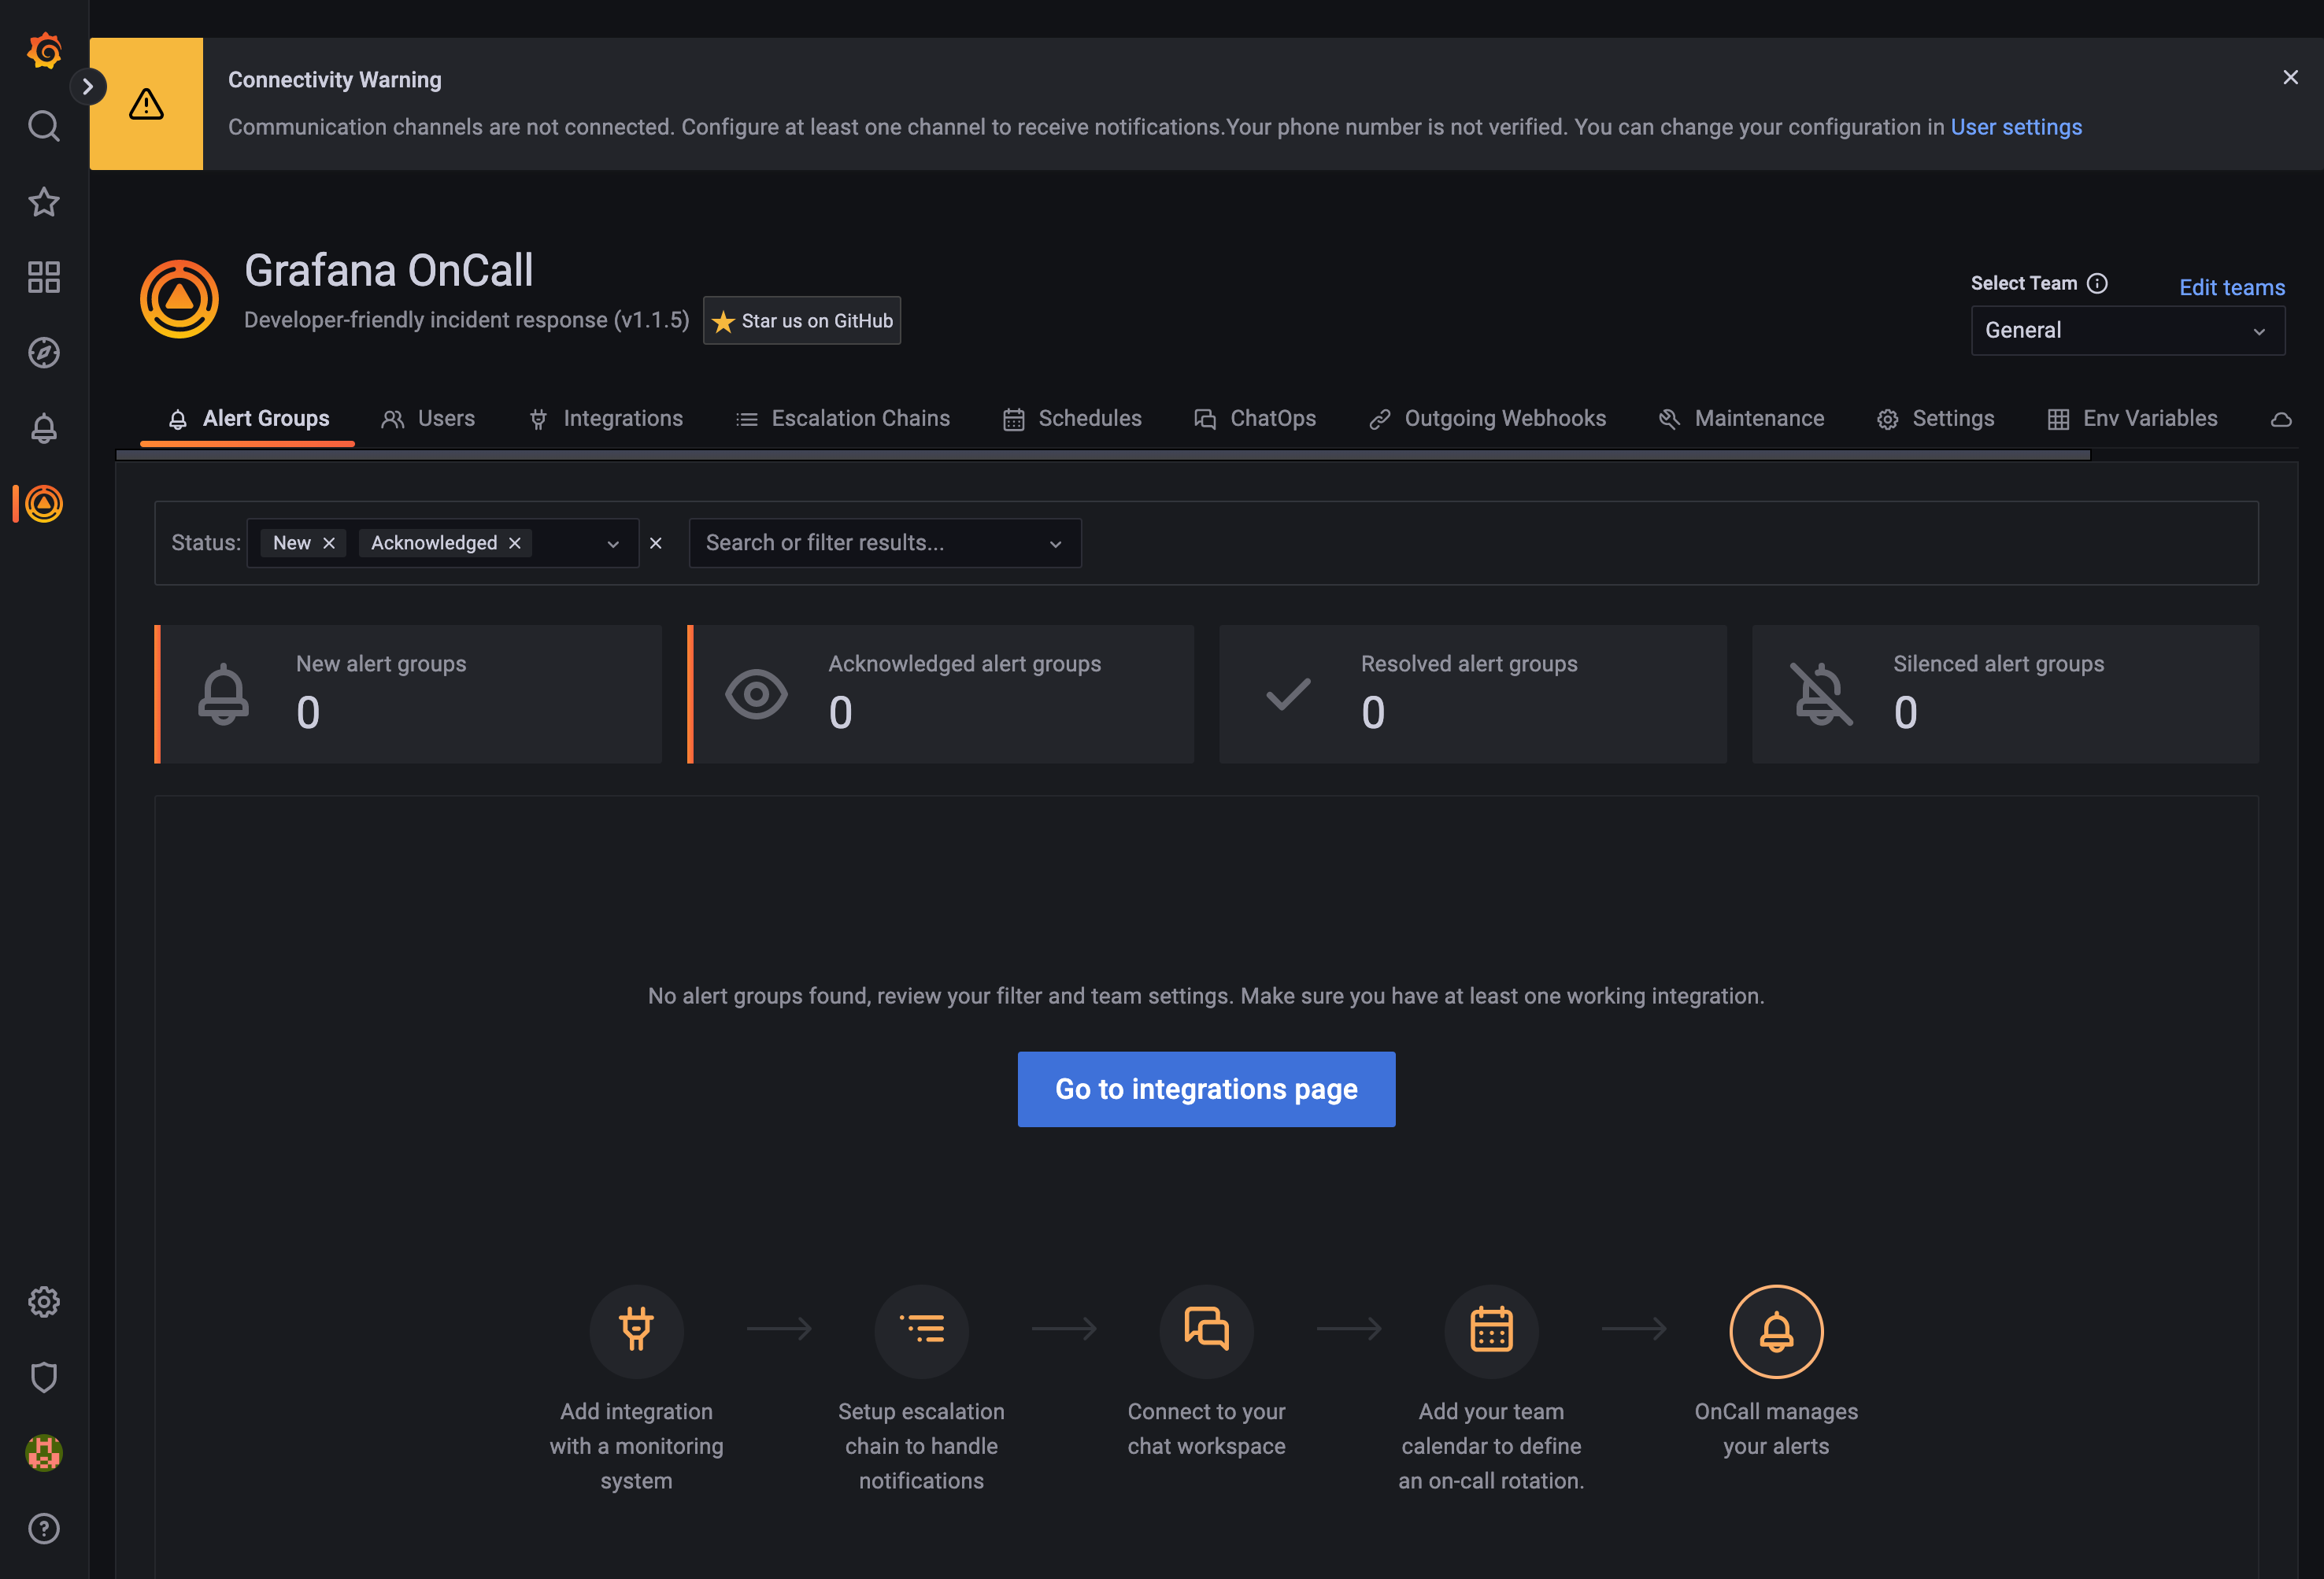
Task: Open the Configuration gear icon
Action: [x=44, y=1301]
